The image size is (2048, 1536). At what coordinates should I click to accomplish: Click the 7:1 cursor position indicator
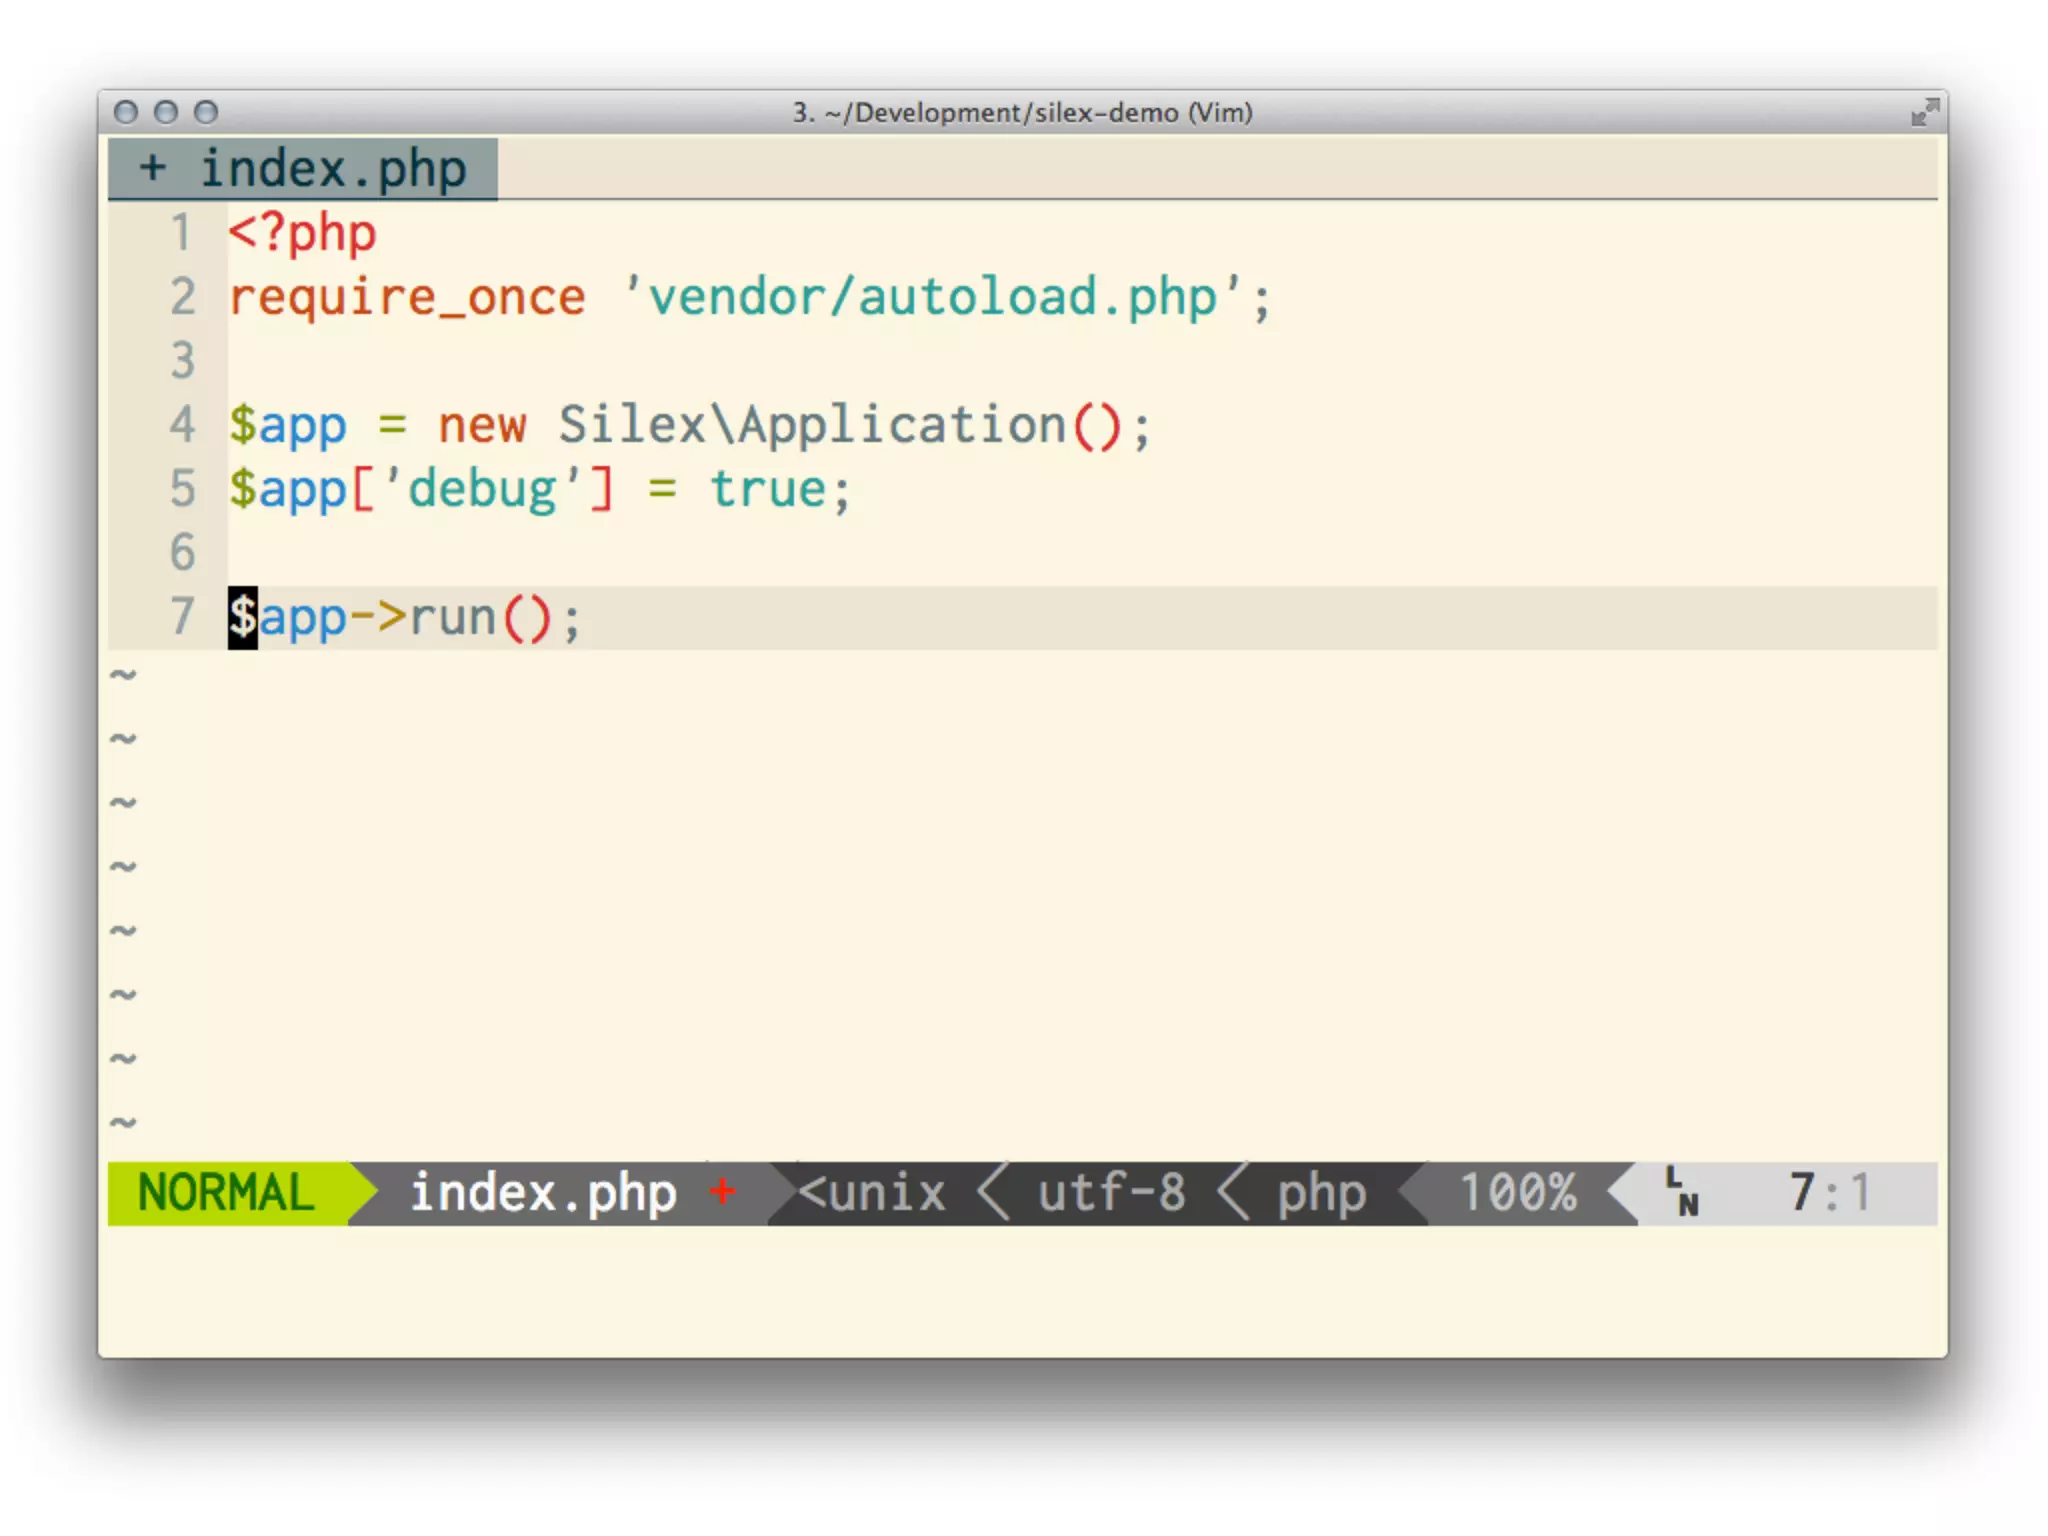1829,1193
